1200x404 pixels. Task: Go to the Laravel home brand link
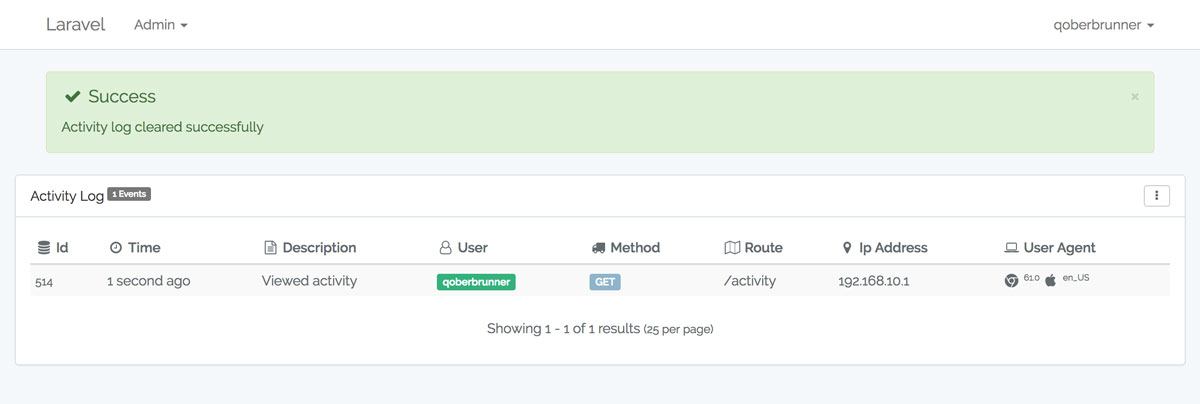tap(75, 24)
